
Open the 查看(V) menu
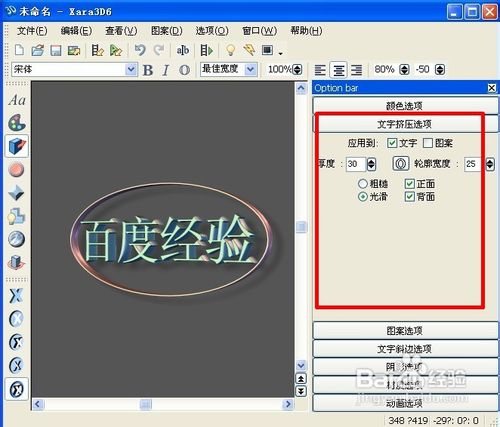pos(121,31)
